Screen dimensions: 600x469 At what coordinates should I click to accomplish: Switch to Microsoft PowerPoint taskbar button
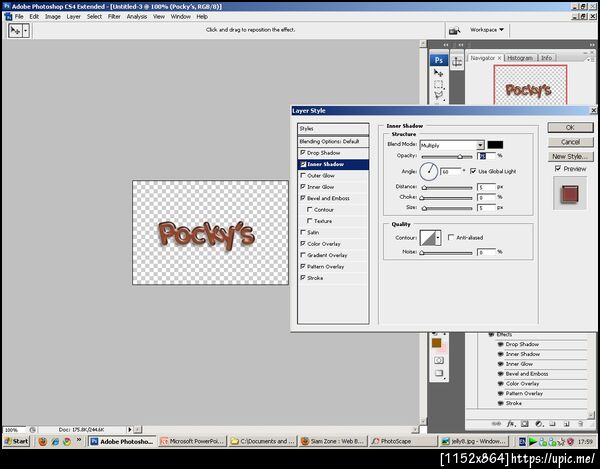point(193,441)
